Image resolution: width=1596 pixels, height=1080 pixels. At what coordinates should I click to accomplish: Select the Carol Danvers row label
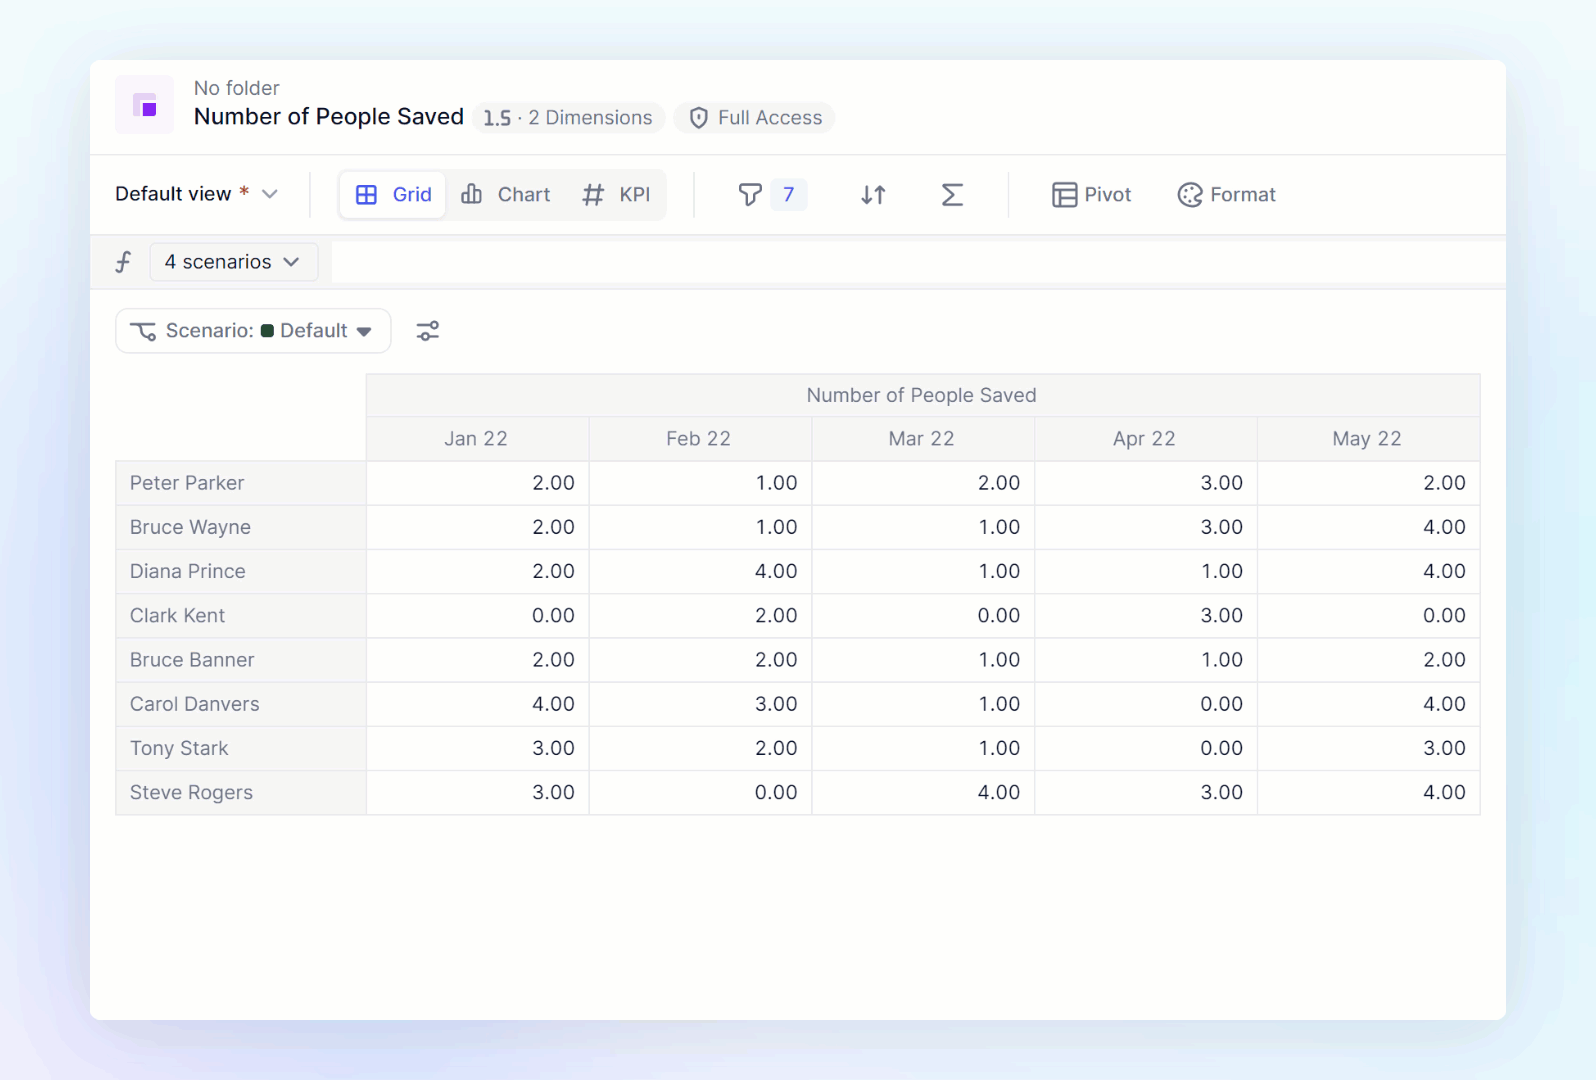coord(241,704)
